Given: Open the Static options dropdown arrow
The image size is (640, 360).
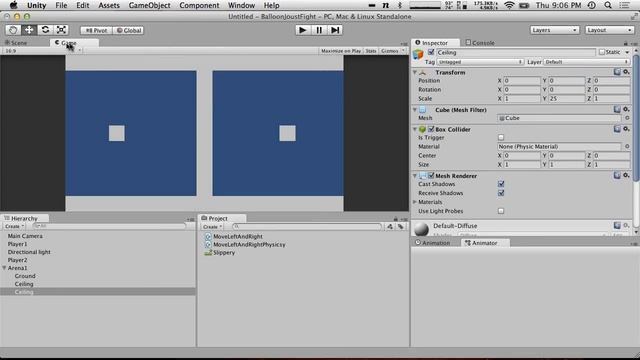Looking at the screenshot, I should point(627,52).
